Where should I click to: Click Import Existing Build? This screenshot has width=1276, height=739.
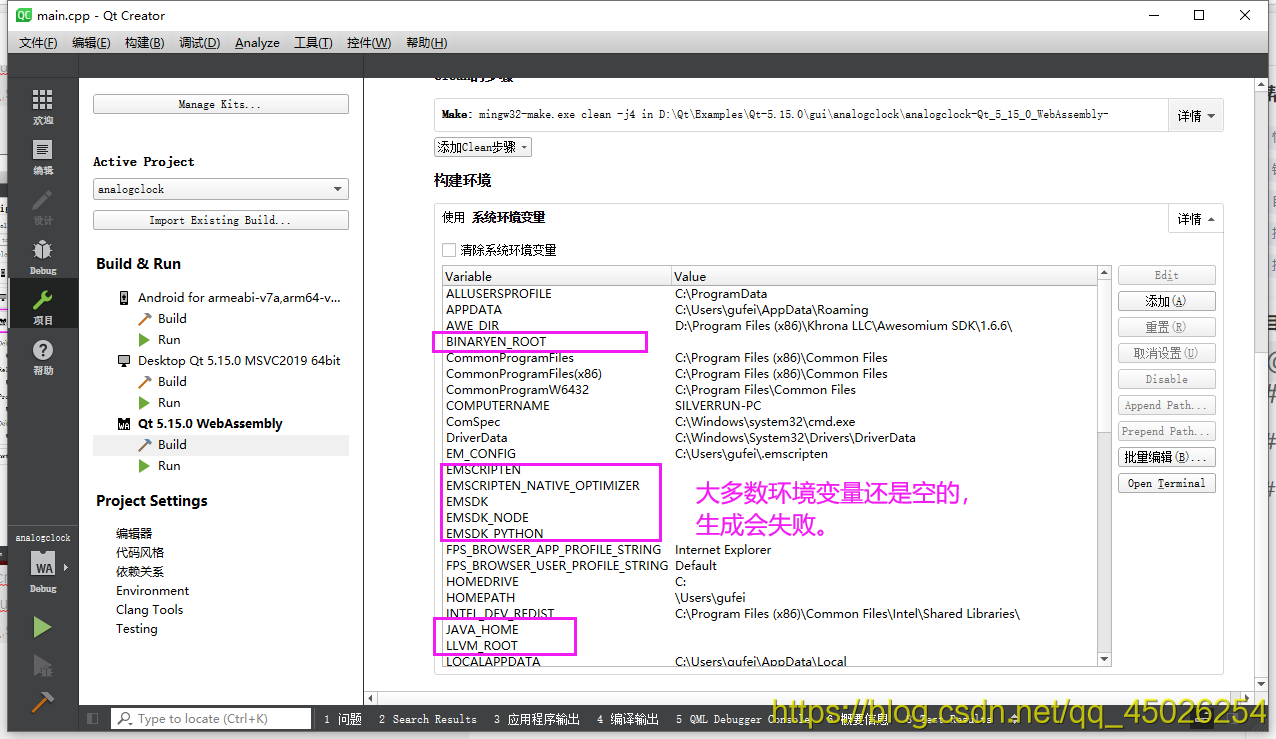pyautogui.click(x=220, y=219)
